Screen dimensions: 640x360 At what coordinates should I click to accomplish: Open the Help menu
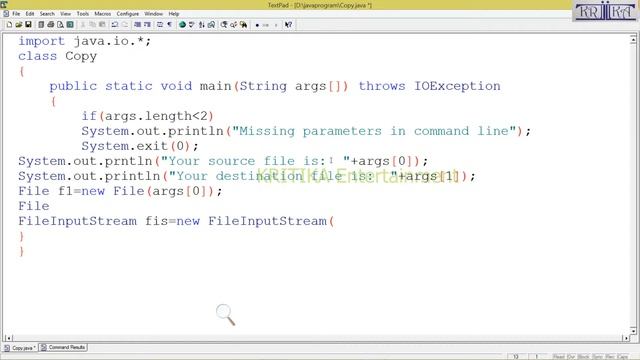174,14
